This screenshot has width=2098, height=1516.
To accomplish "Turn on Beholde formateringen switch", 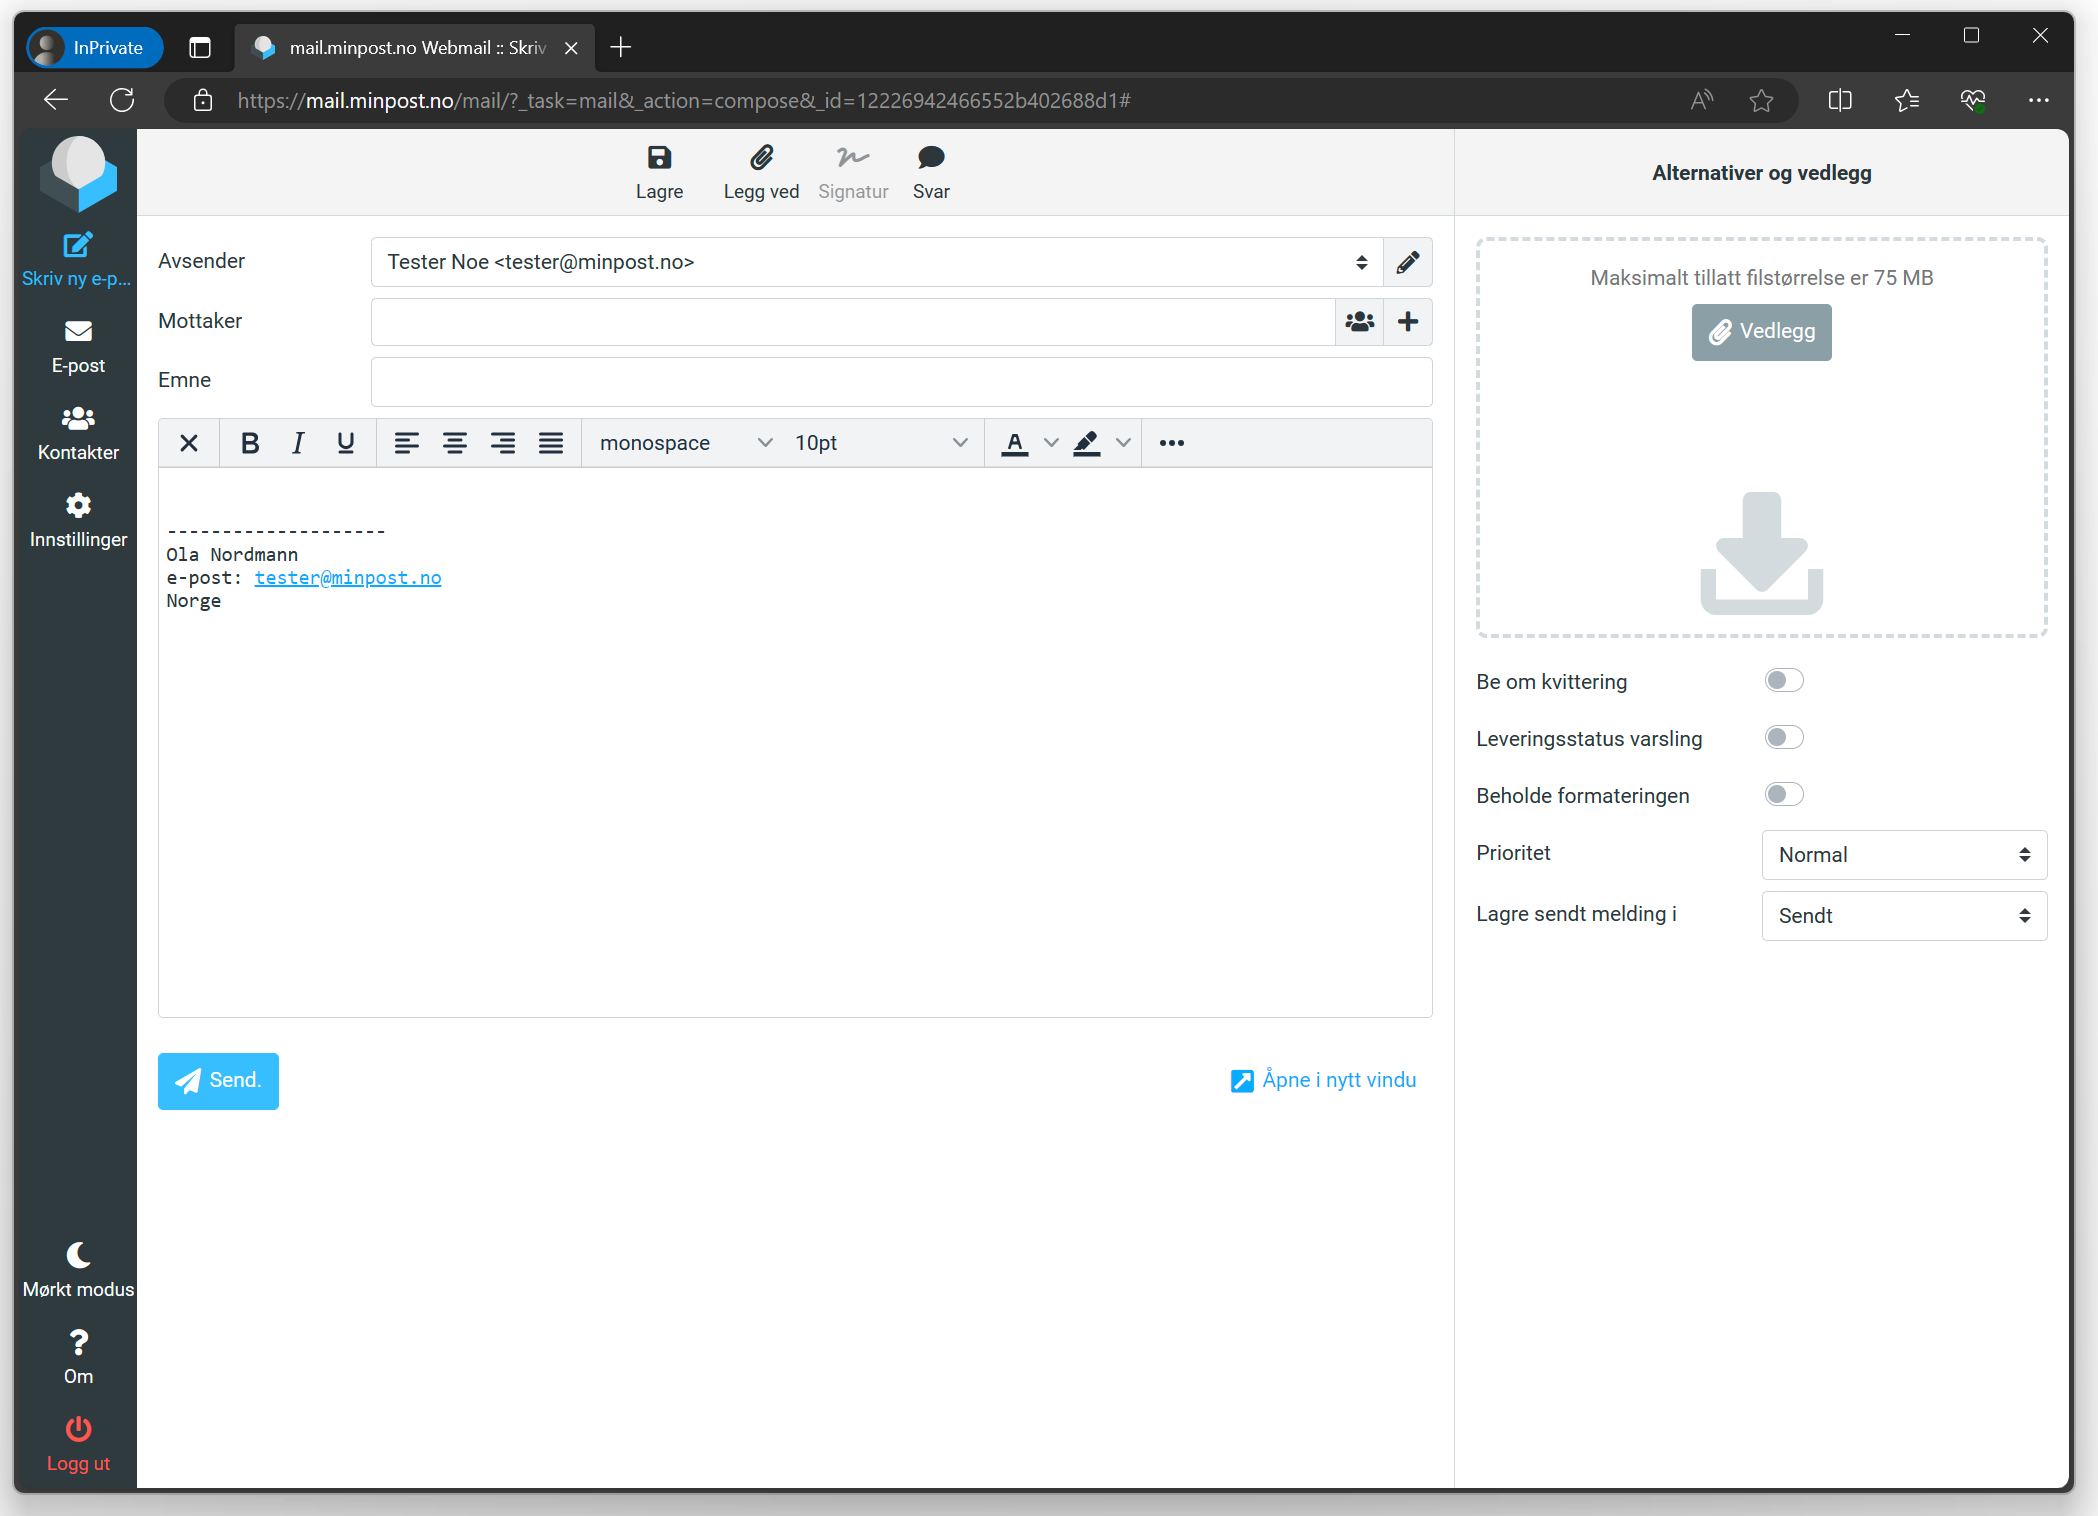I will click(x=1783, y=795).
